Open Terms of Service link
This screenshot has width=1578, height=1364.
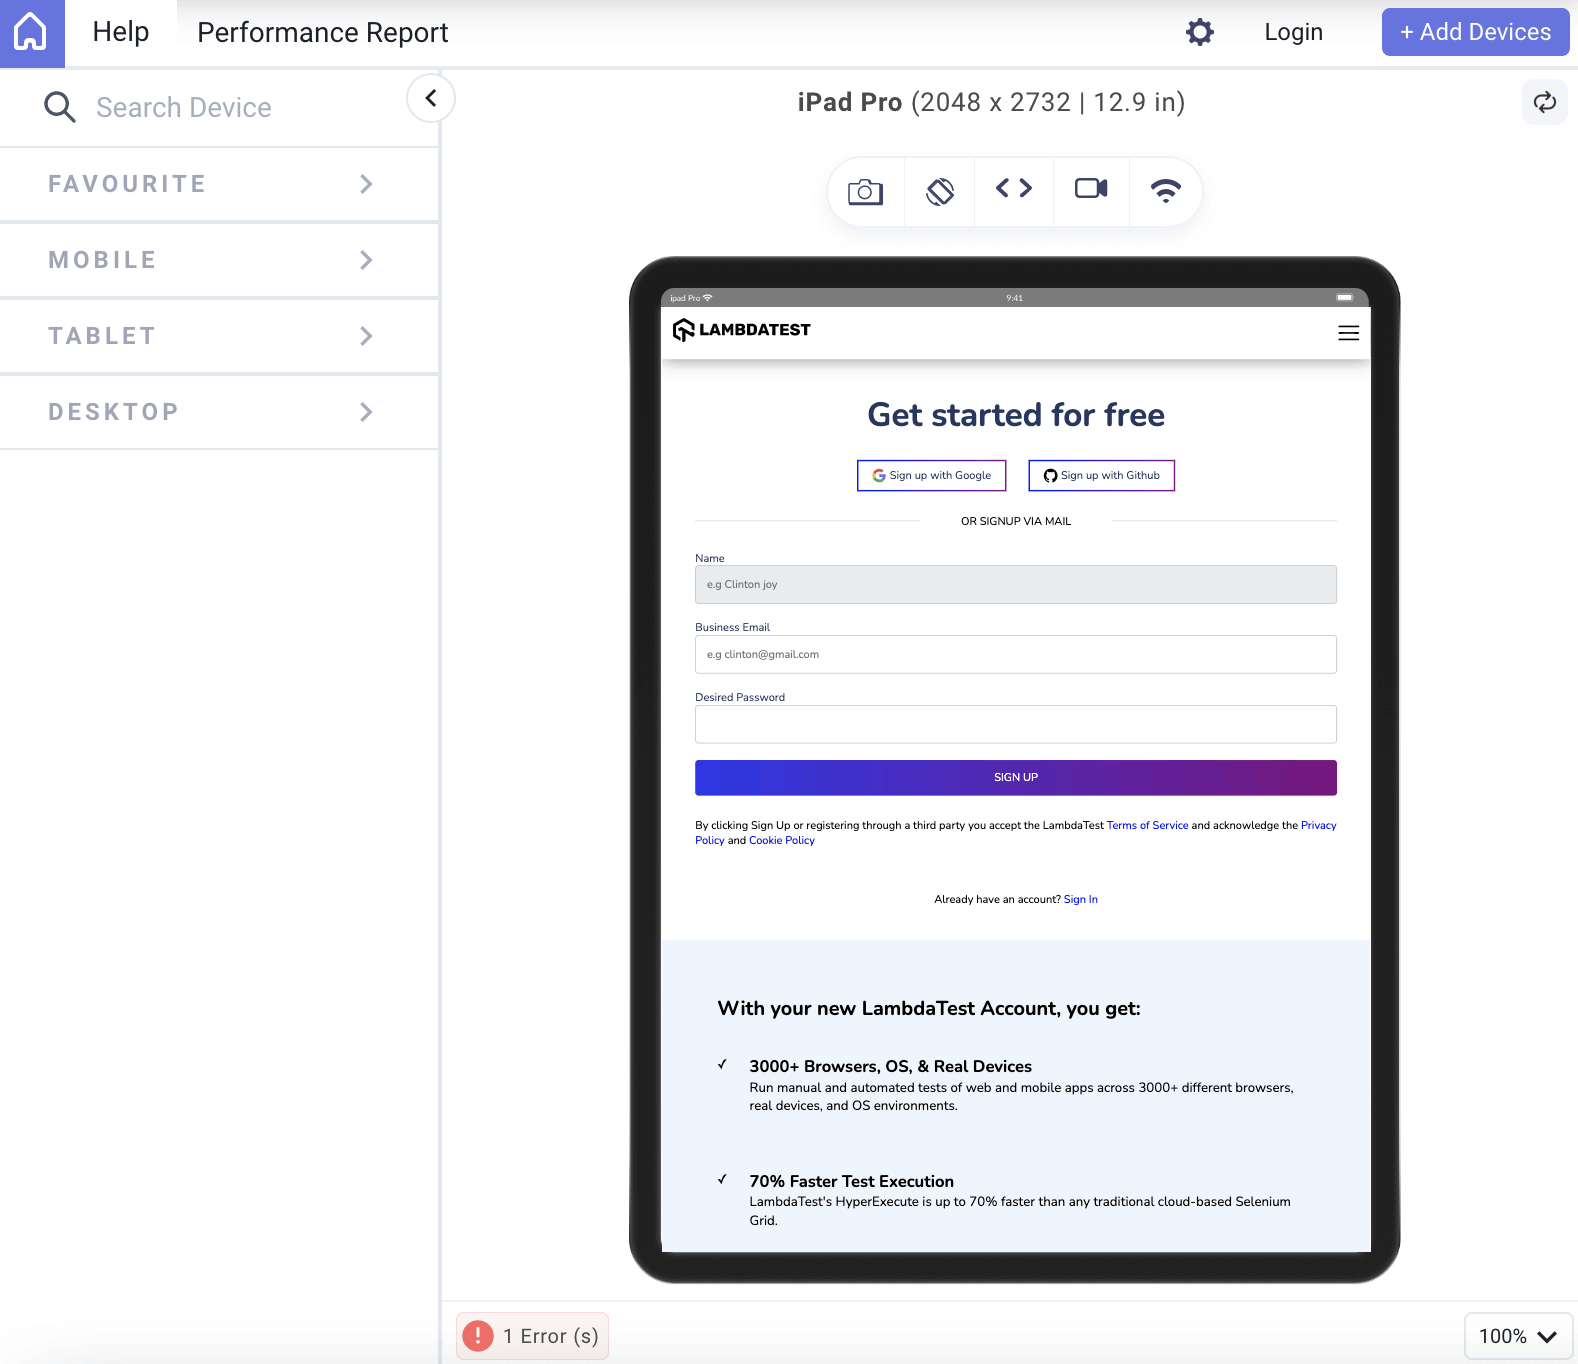pos(1147,826)
